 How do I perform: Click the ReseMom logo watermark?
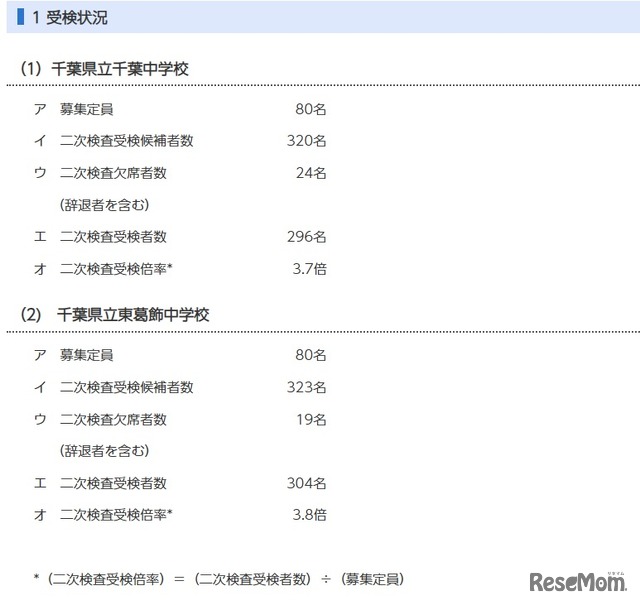pyautogui.click(x=577, y=580)
